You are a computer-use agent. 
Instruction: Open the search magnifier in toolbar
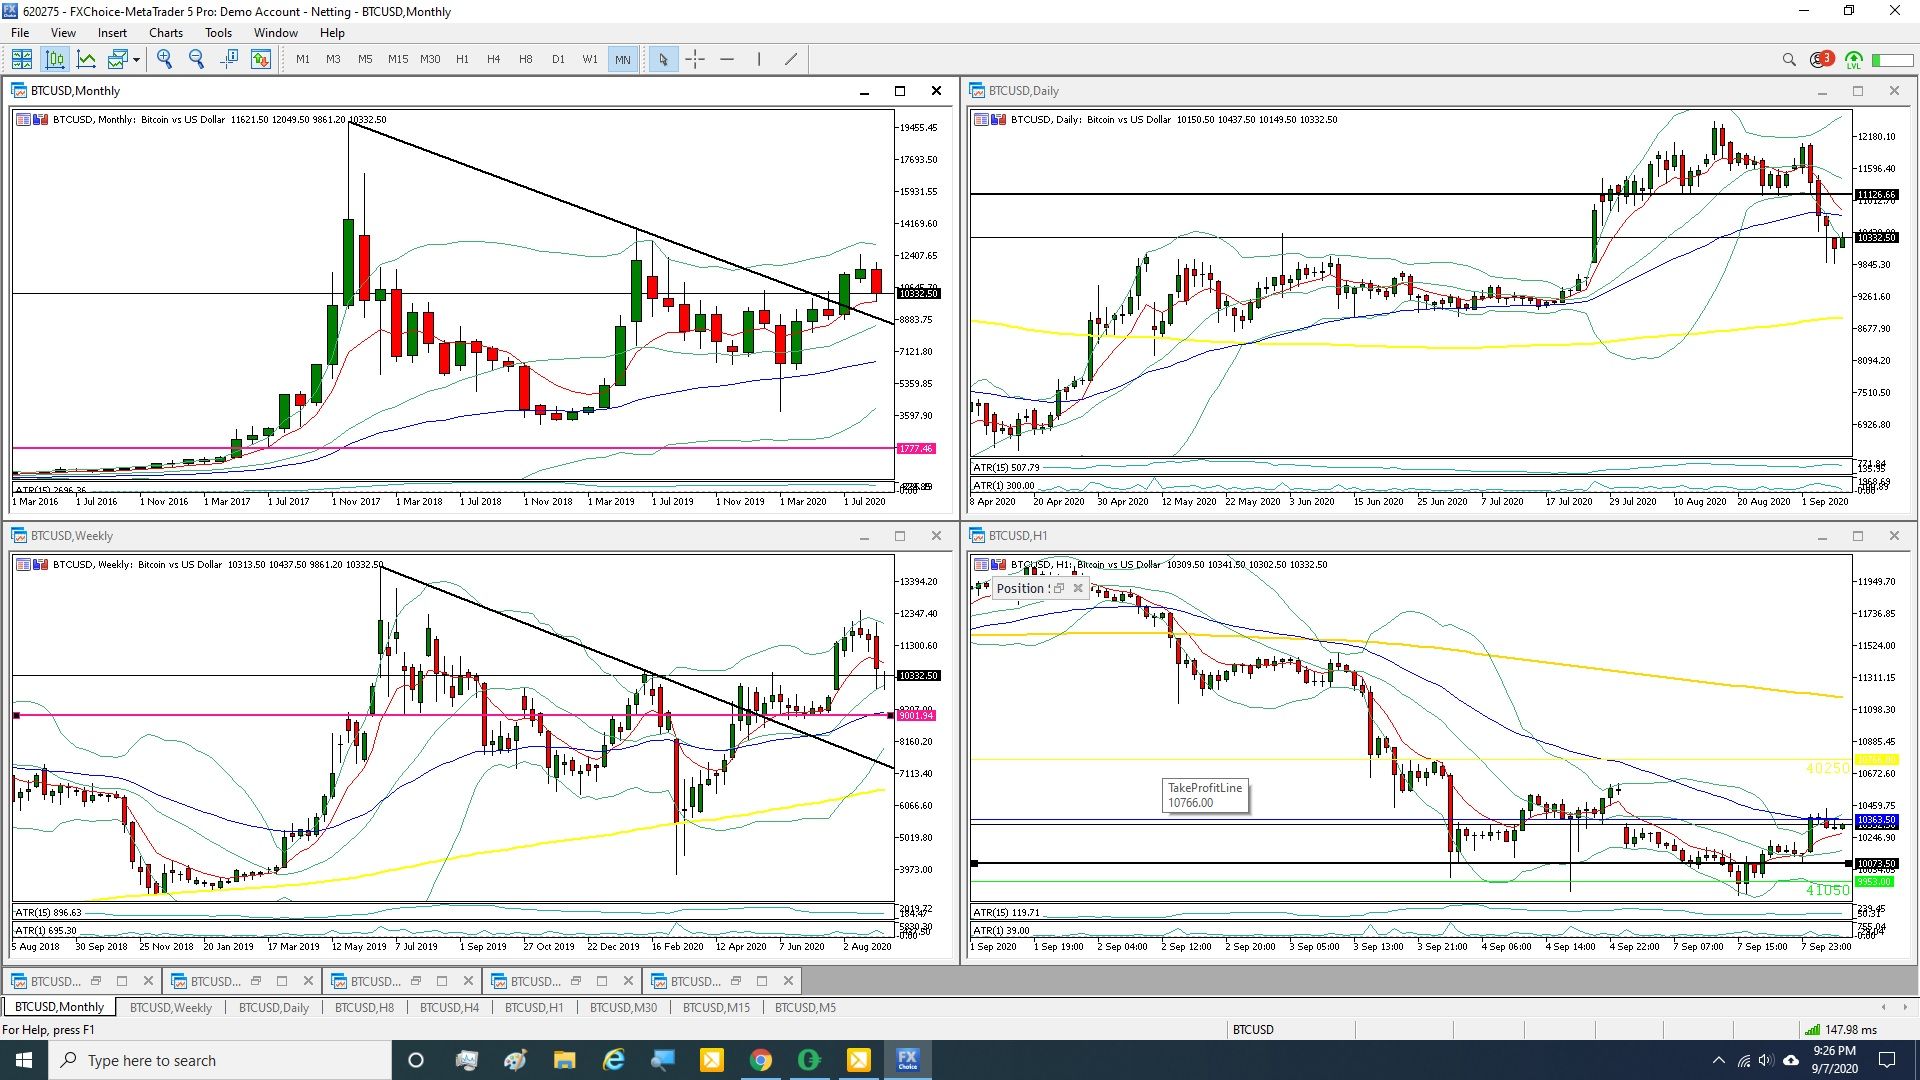(1789, 60)
